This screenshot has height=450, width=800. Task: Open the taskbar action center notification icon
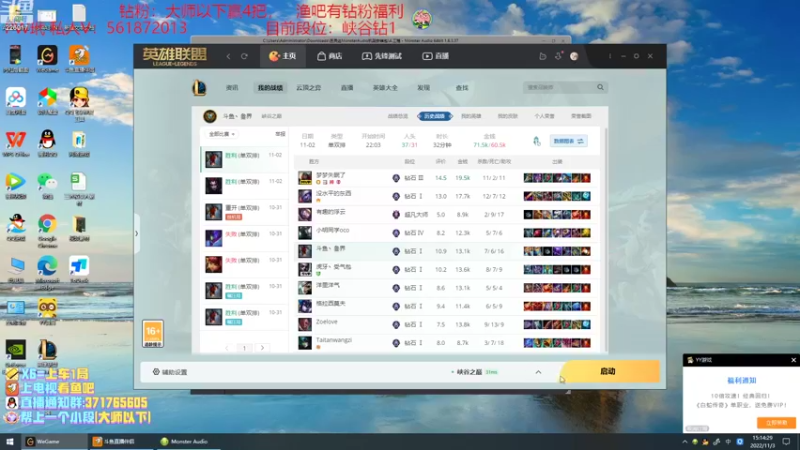pyautogui.click(x=786, y=441)
